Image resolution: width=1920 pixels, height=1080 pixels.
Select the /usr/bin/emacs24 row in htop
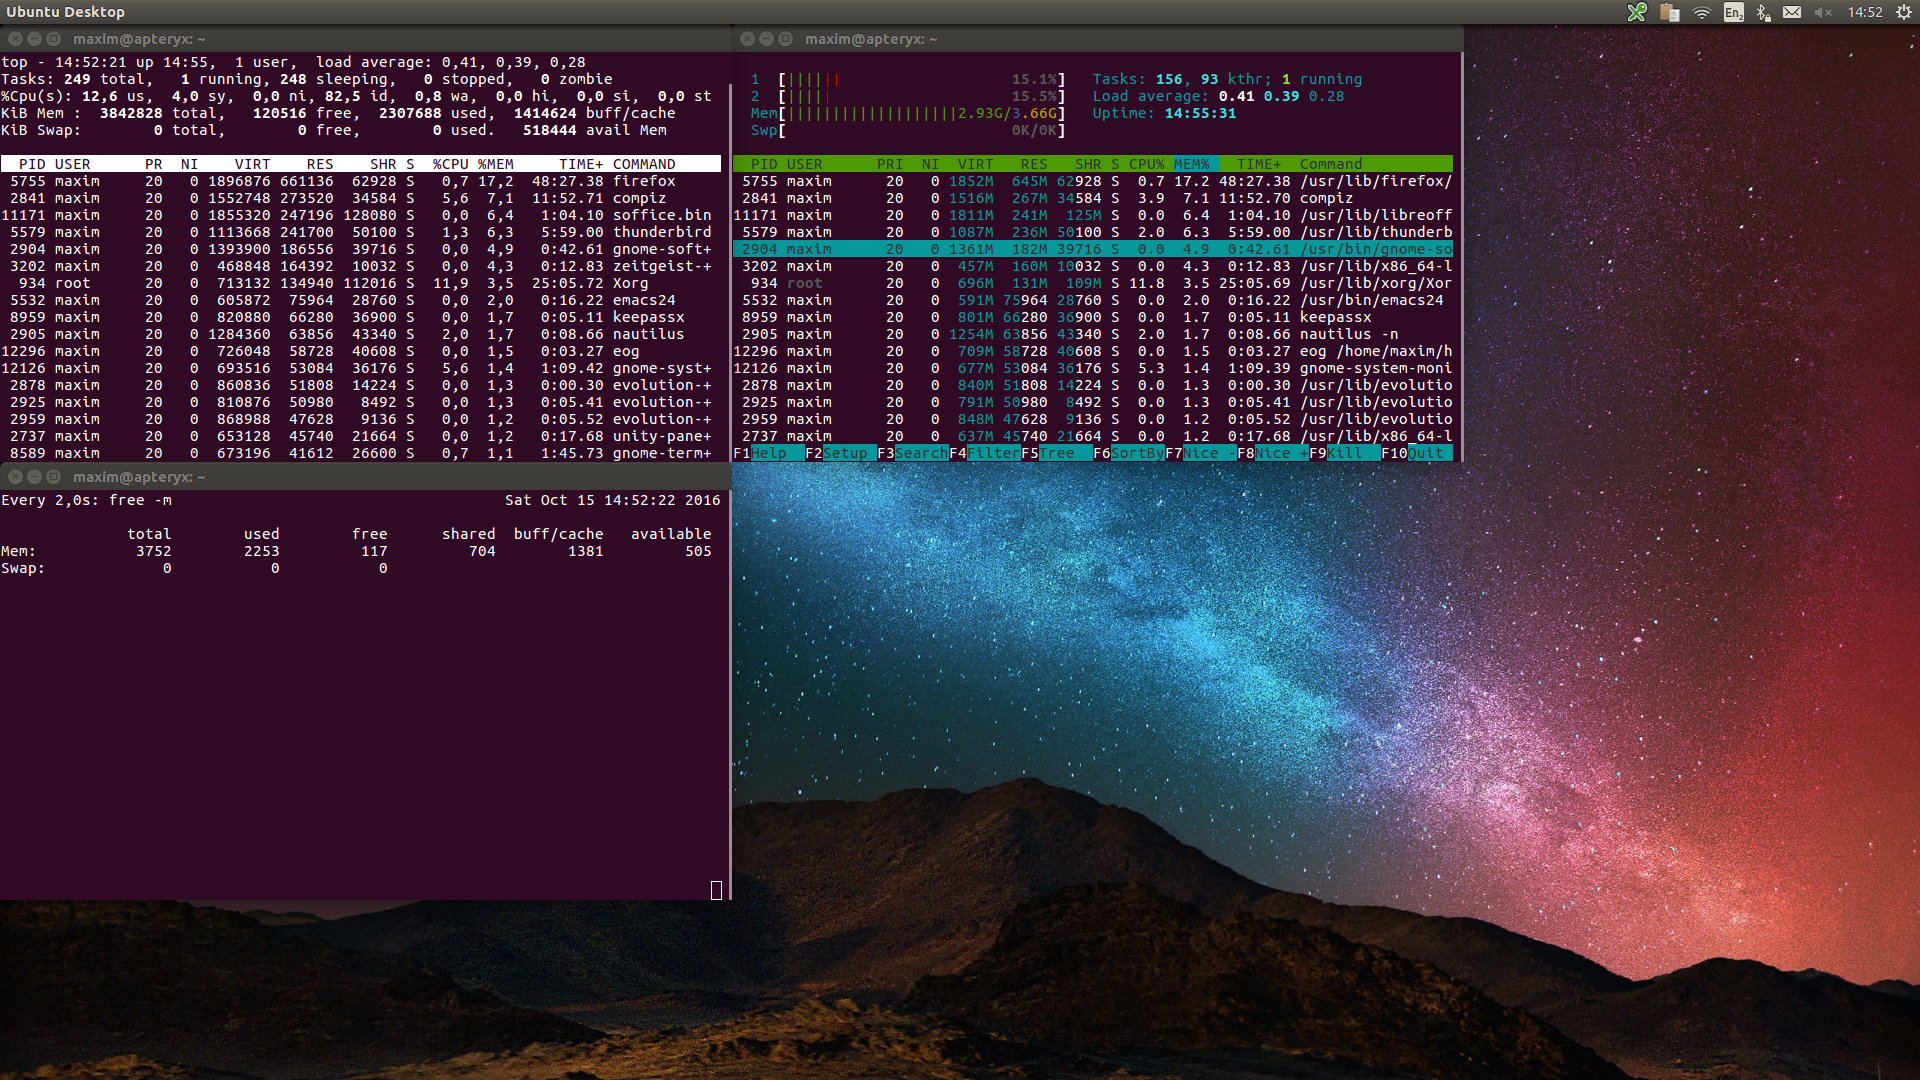point(1093,300)
